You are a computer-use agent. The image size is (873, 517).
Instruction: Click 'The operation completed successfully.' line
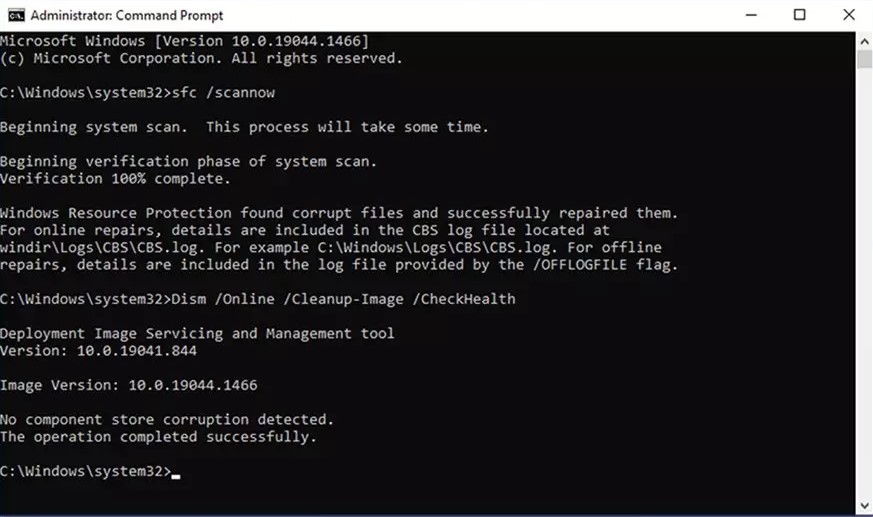[158, 437]
